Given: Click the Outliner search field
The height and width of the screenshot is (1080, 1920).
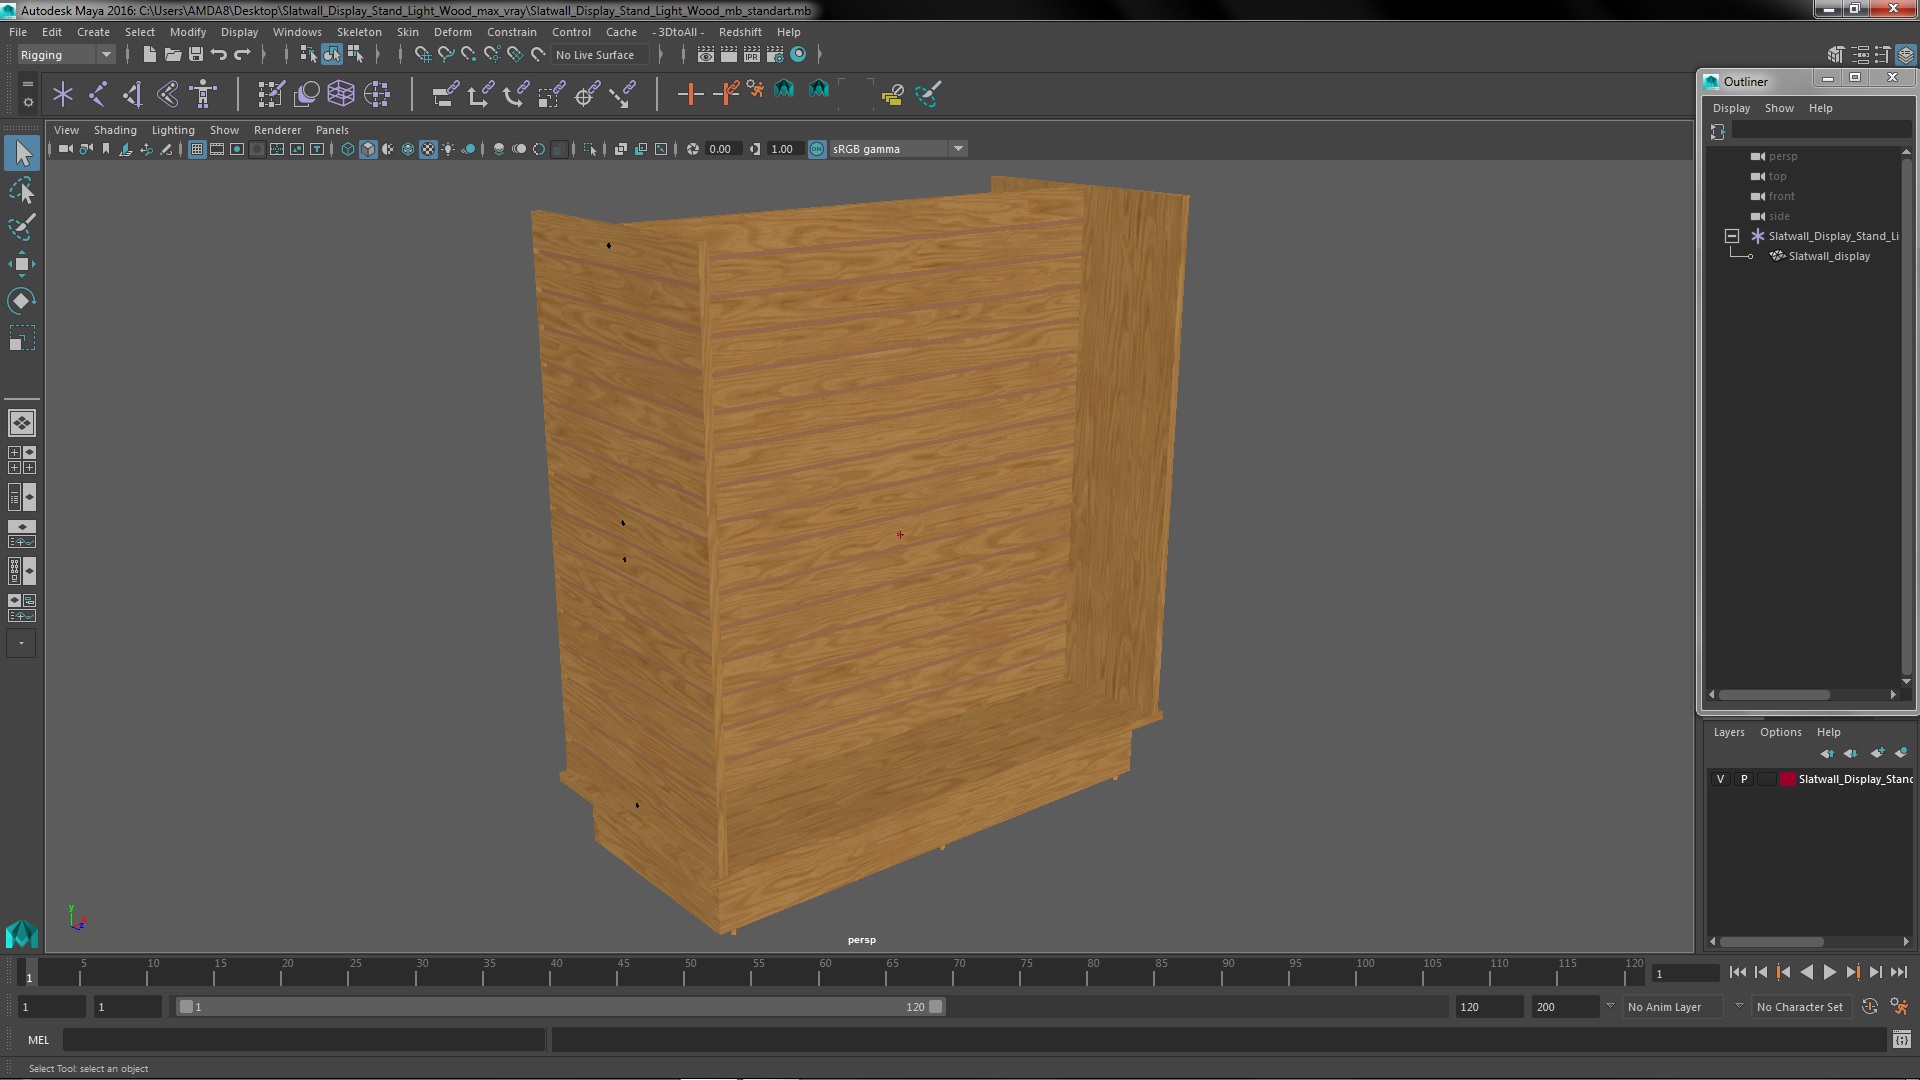Looking at the screenshot, I should (x=1820, y=131).
